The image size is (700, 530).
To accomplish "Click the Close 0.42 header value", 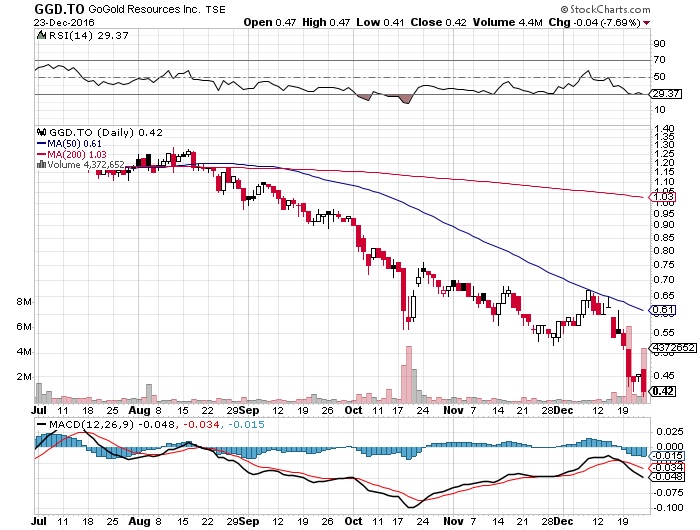I will pos(438,22).
